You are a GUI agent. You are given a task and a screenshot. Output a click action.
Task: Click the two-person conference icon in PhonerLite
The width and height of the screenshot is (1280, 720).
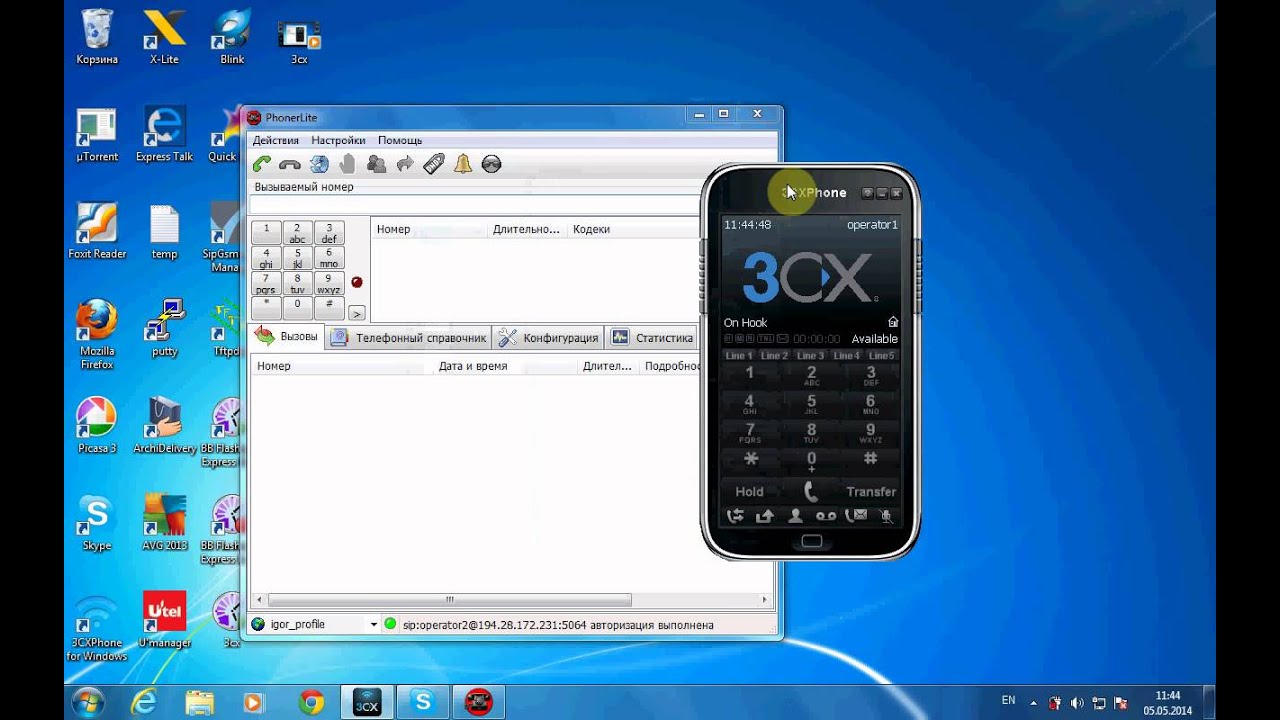coord(376,164)
